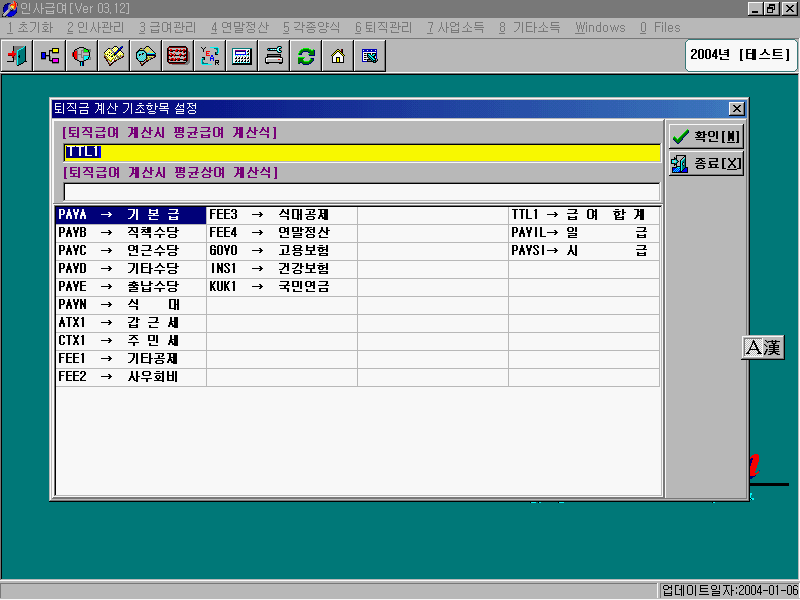Click the empty average bonus formula field

361,192
